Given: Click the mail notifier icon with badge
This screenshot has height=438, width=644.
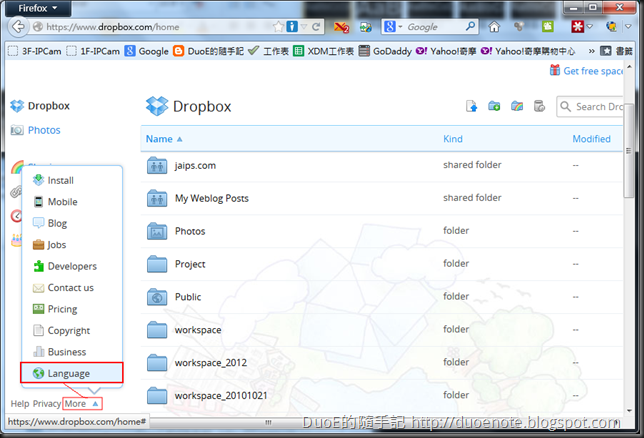Looking at the screenshot, I should coord(341,27).
